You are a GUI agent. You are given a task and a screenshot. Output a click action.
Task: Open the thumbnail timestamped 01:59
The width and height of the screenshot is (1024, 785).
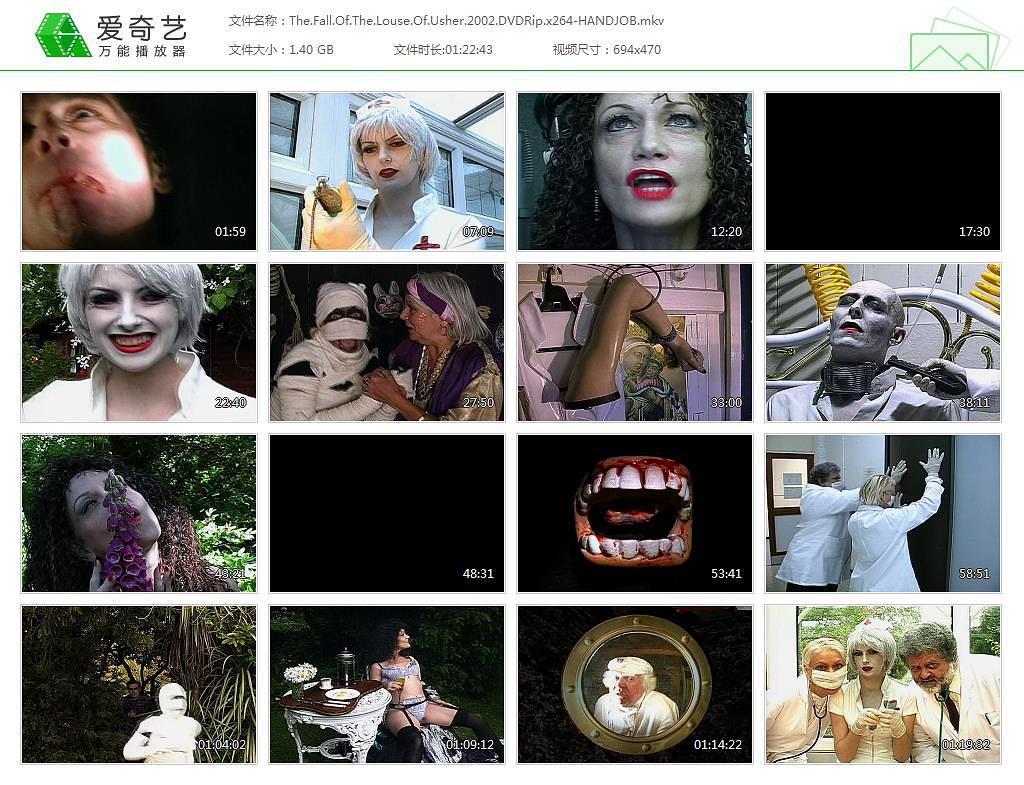tap(139, 171)
